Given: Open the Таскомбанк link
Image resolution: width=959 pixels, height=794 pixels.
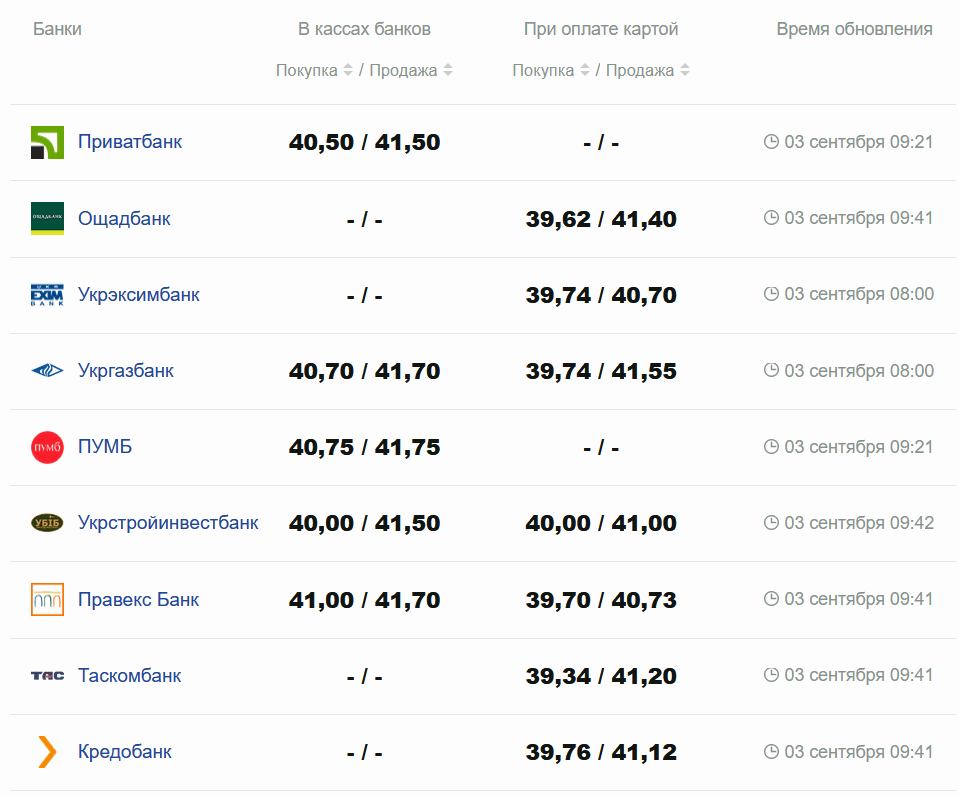Looking at the screenshot, I should pyautogui.click(x=130, y=676).
